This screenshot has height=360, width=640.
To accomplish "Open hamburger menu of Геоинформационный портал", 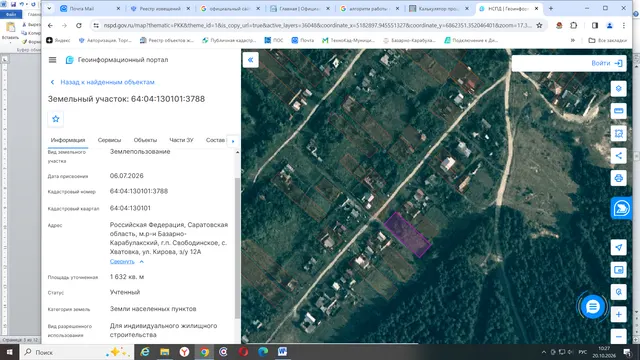I will [52, 60].
